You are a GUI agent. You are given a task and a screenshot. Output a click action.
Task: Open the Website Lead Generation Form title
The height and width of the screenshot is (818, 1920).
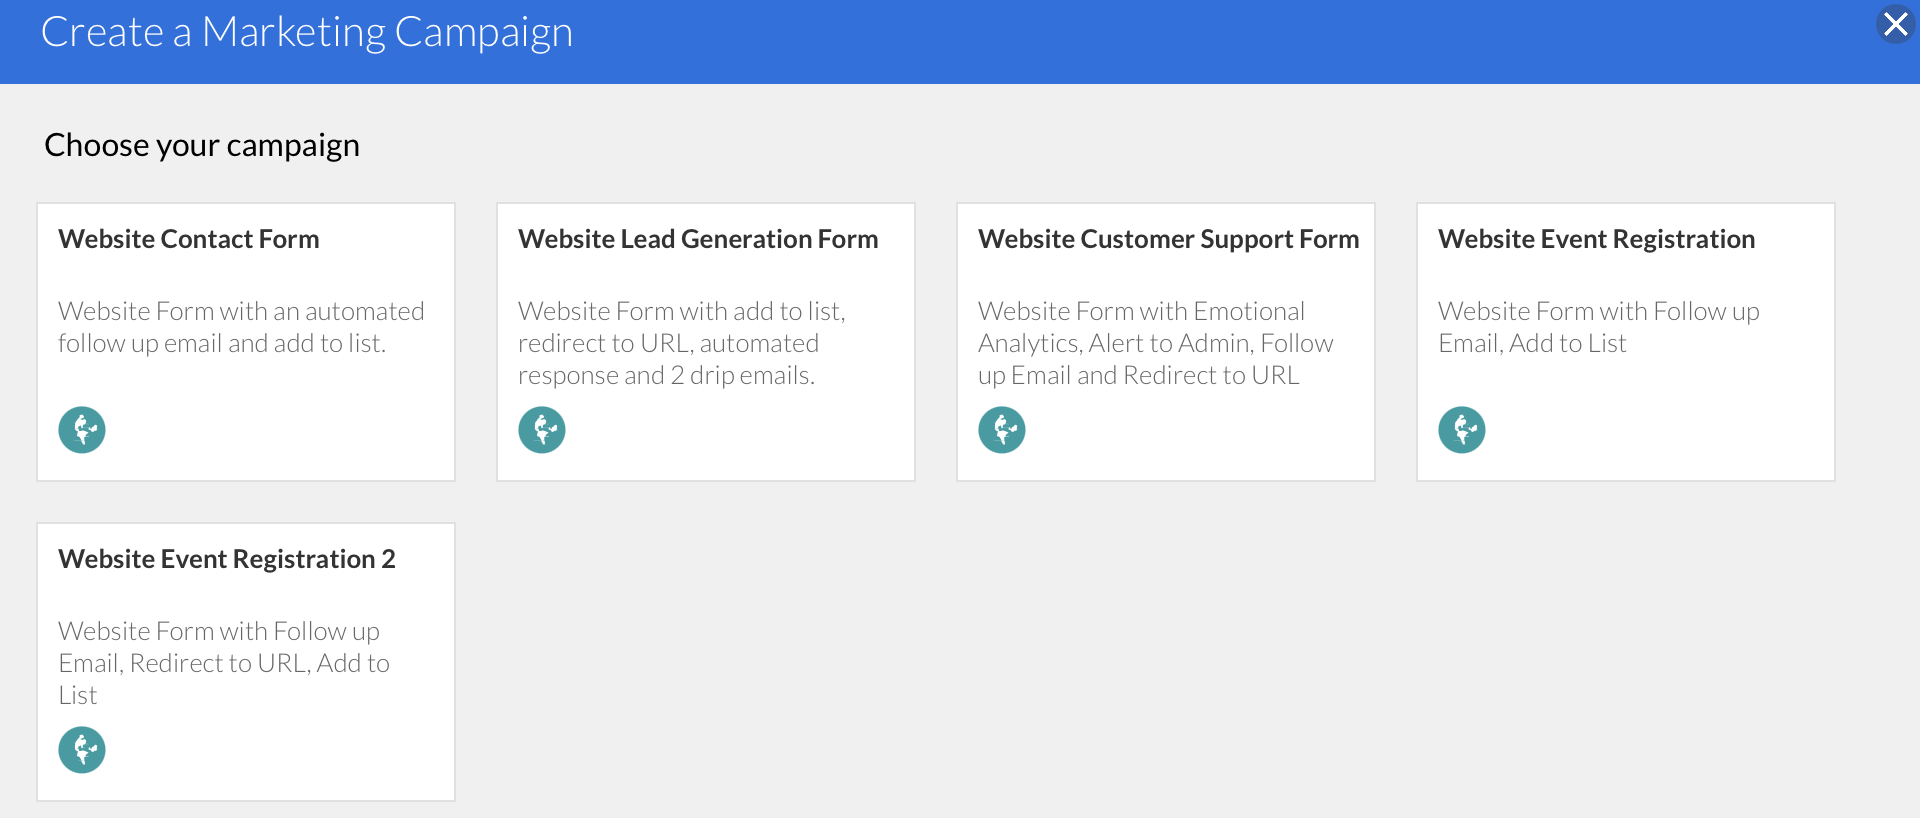click(x=698, y=239)
